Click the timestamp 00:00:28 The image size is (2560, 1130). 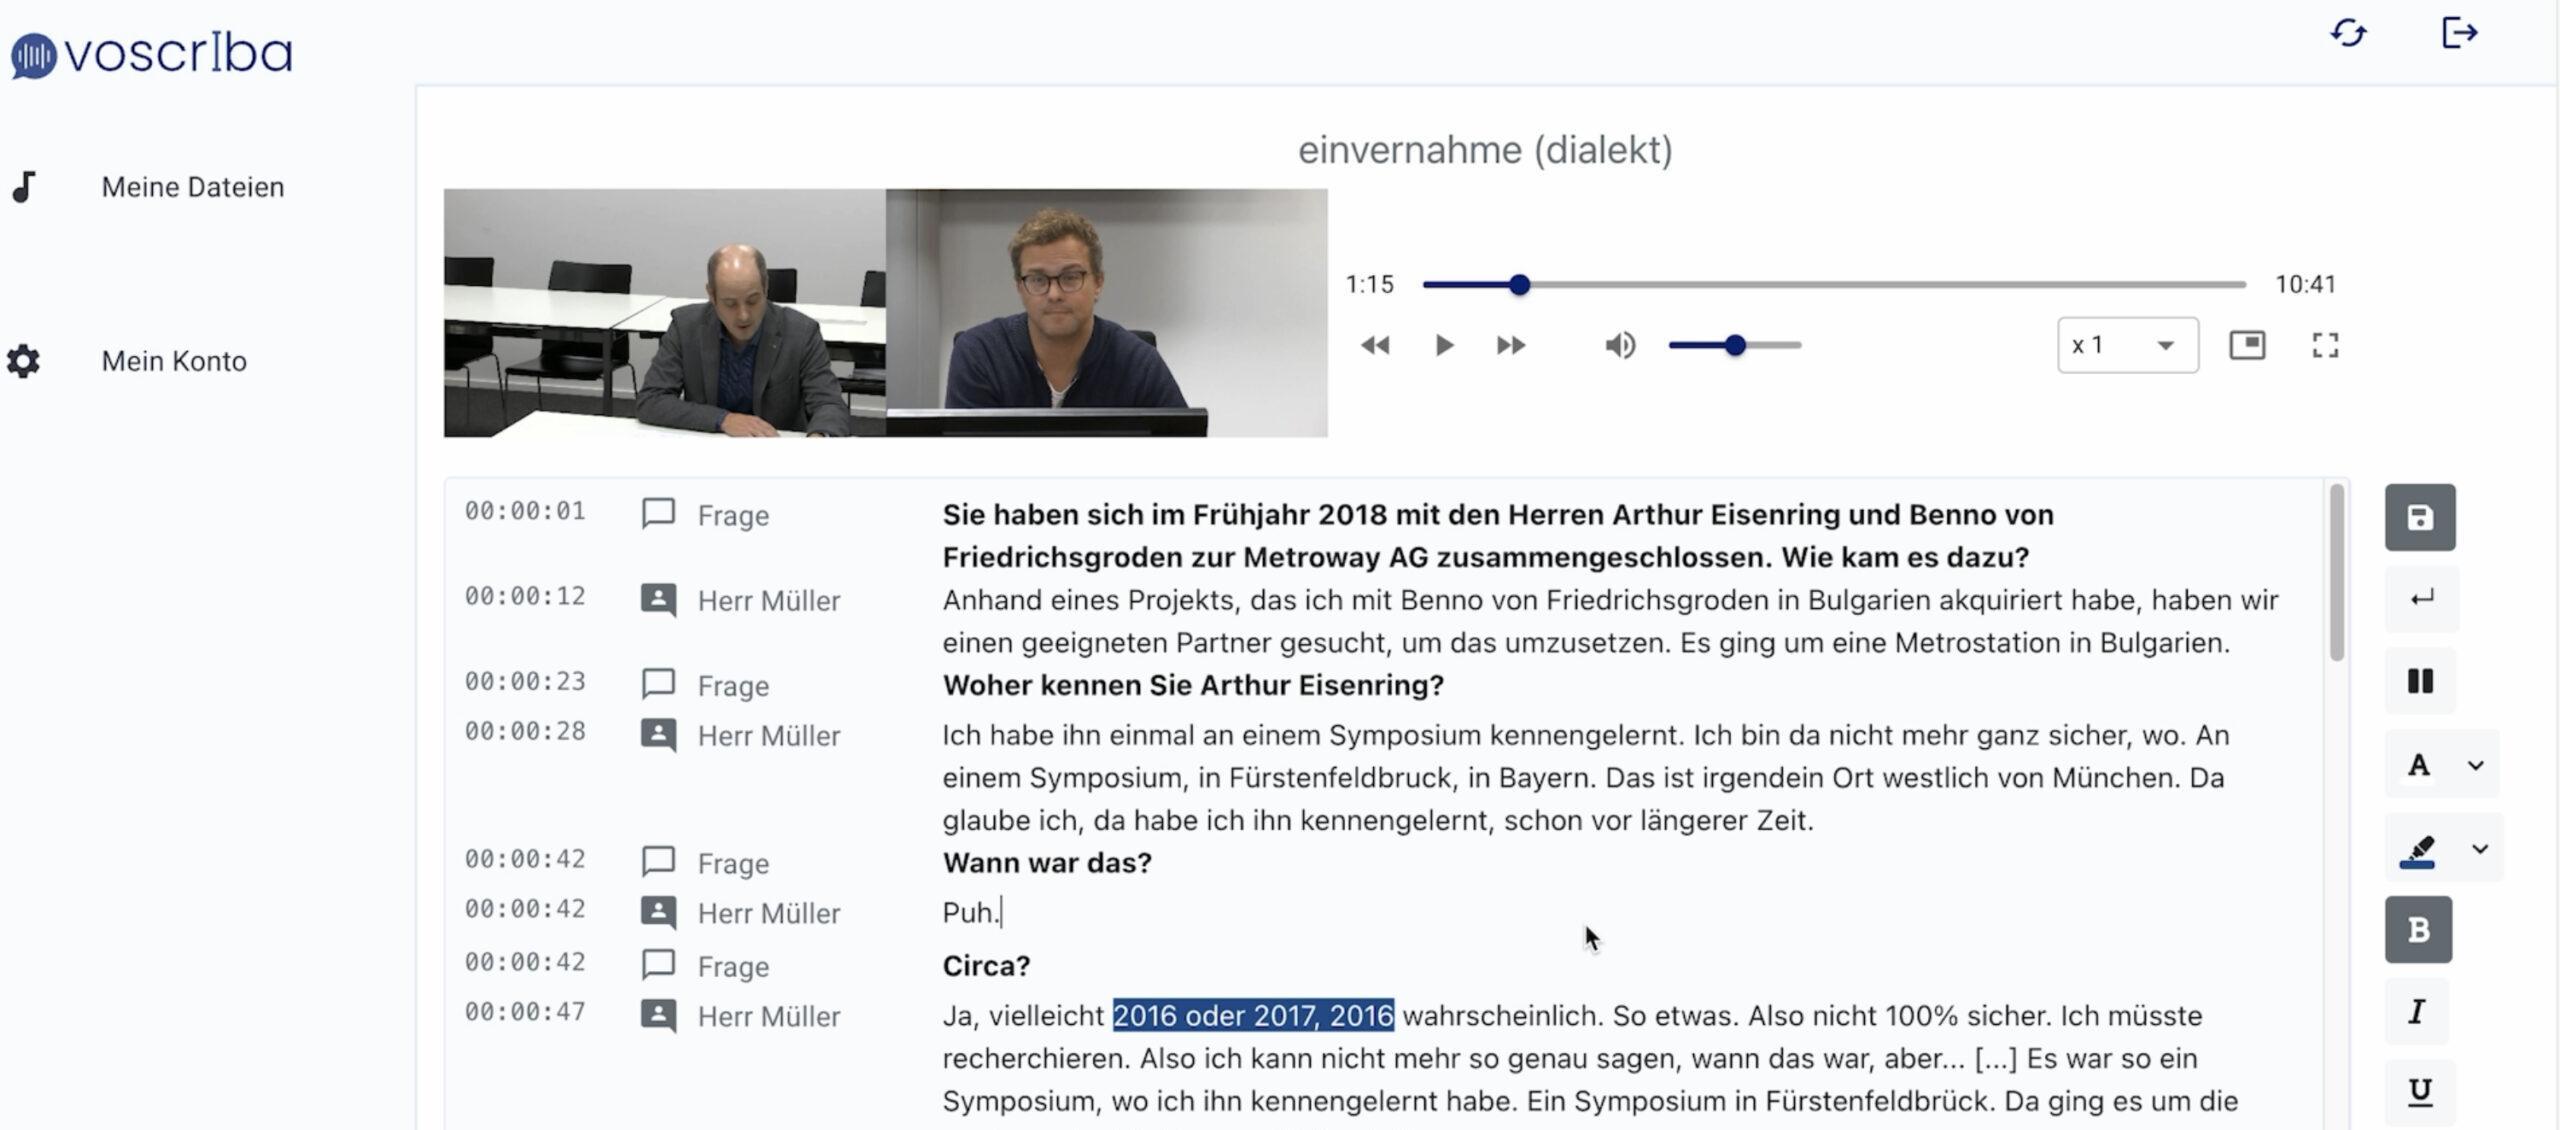[525, 731]
